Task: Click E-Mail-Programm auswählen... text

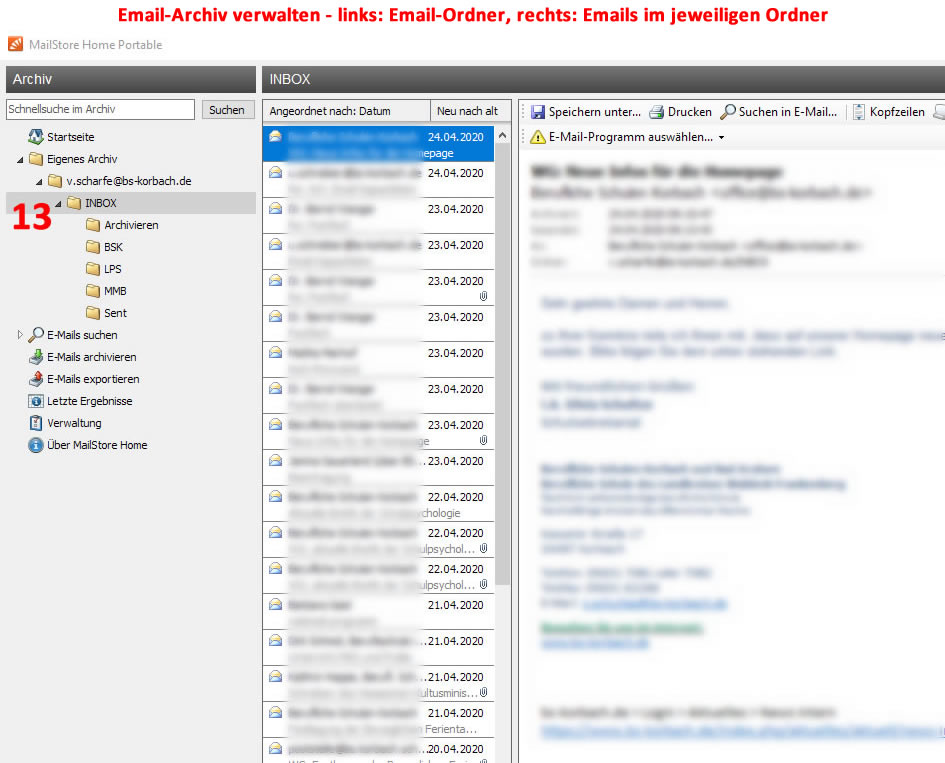Action: tap(630, 137)
